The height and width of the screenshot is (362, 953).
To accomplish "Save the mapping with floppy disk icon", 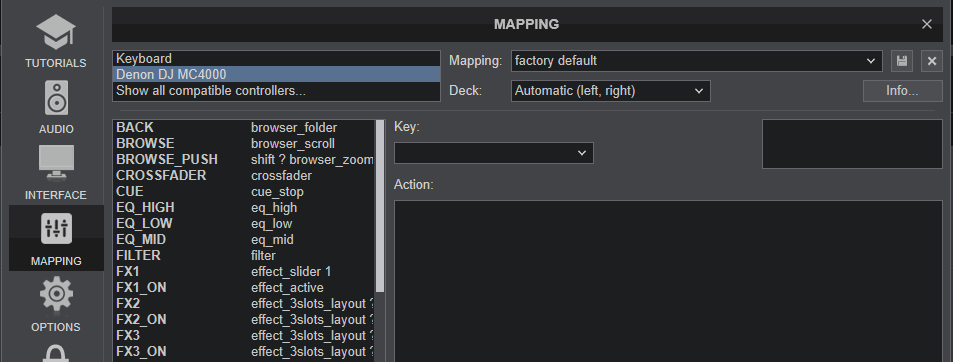I will click(902, 61).
